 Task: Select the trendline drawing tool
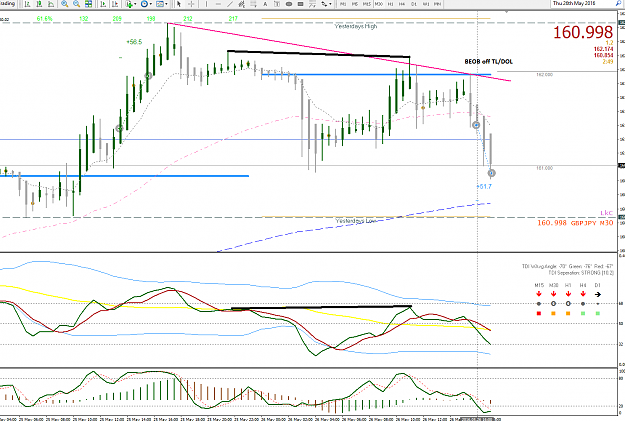[x=230, y=4]
